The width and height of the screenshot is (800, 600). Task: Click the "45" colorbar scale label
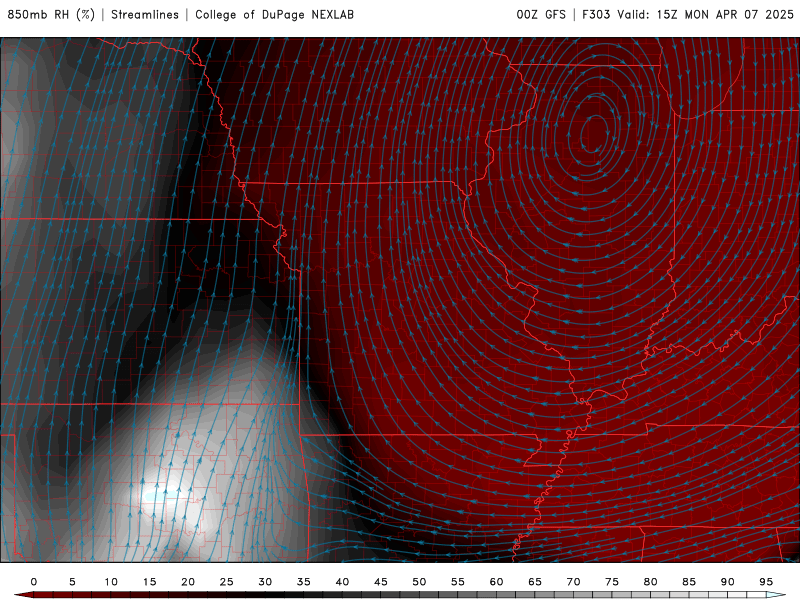click(x=381, y=582)
